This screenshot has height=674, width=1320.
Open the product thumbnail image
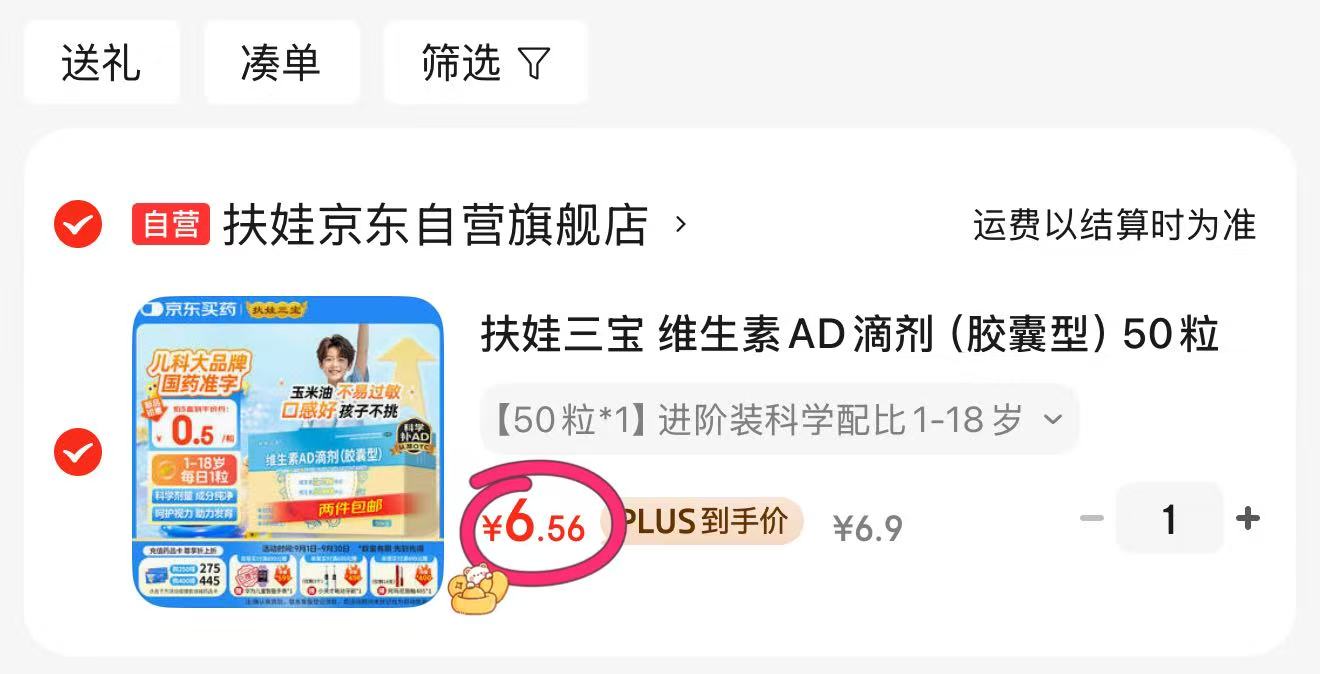[x=288, y=451]
